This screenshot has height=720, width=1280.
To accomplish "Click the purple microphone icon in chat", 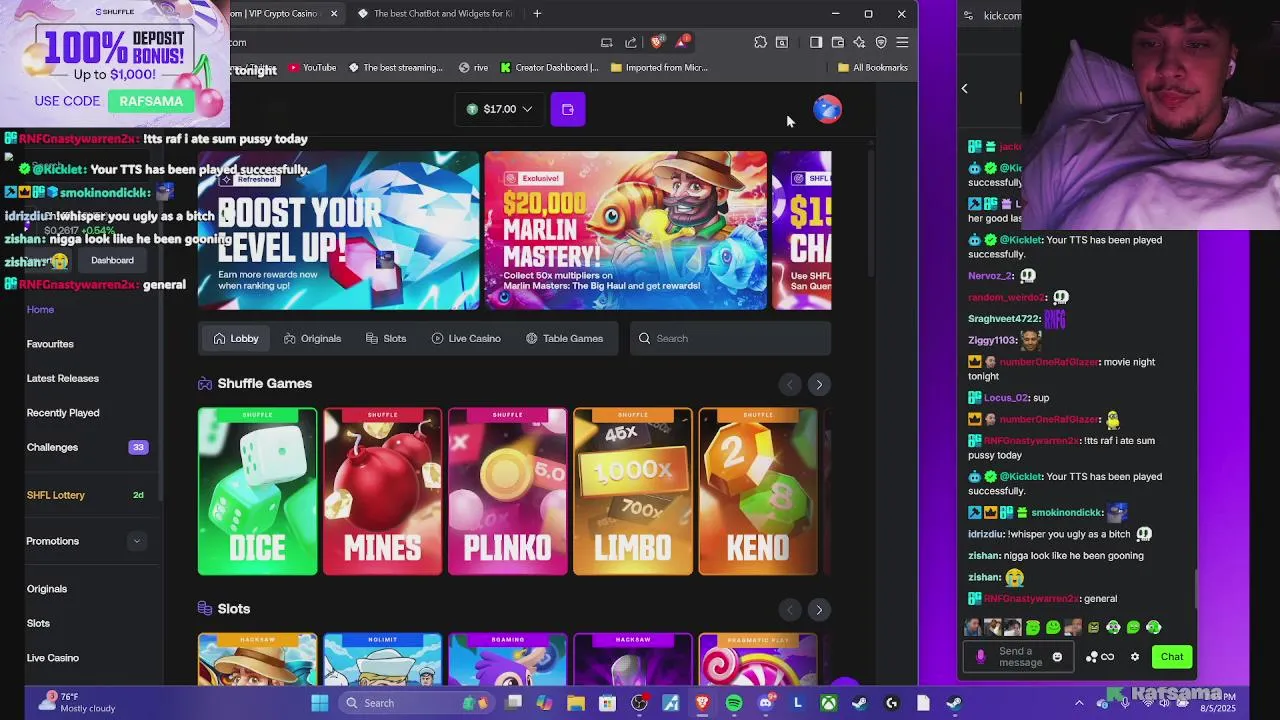I will 980,657.
